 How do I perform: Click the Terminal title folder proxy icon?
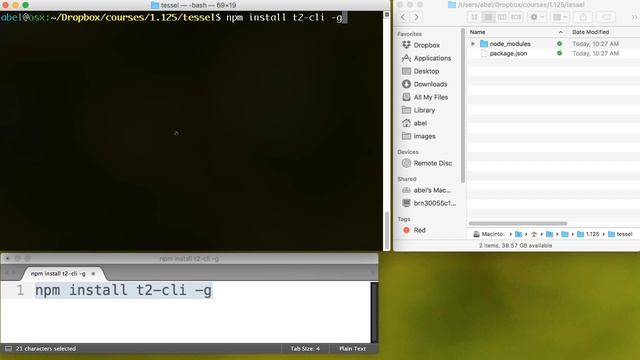click(155, 5)
